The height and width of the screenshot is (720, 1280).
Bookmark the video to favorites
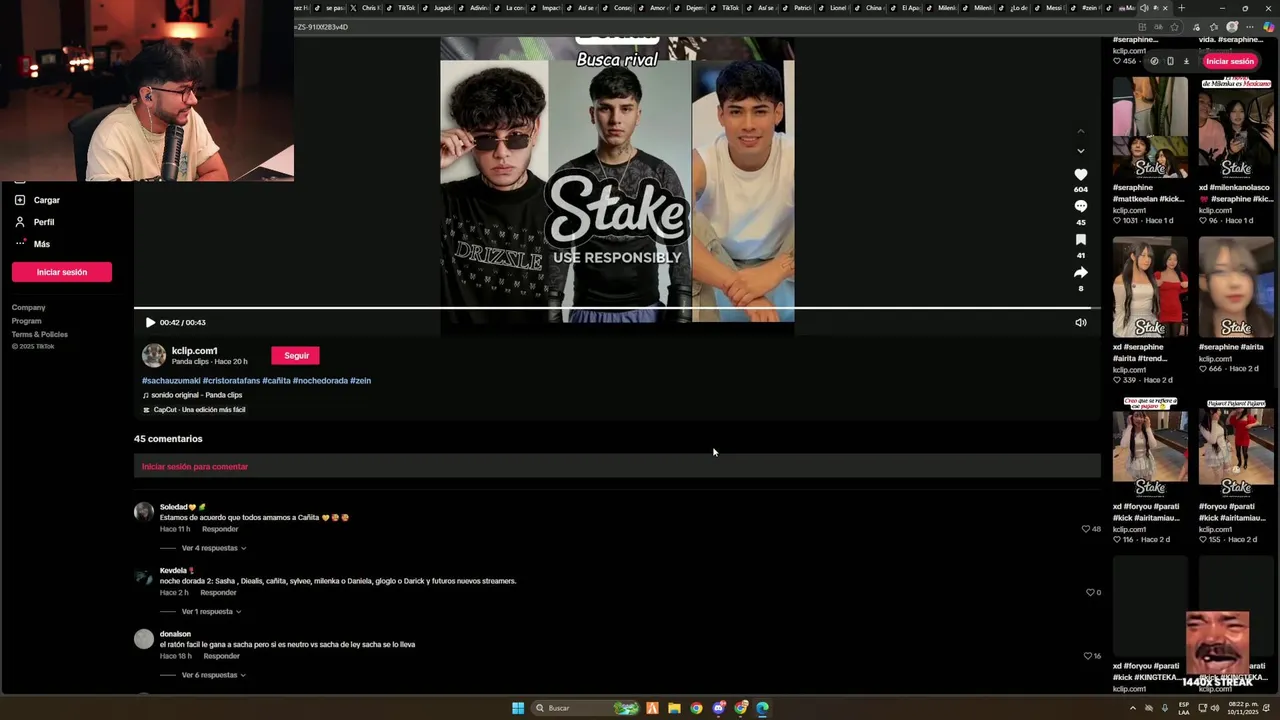click(x=1081, y=240)
